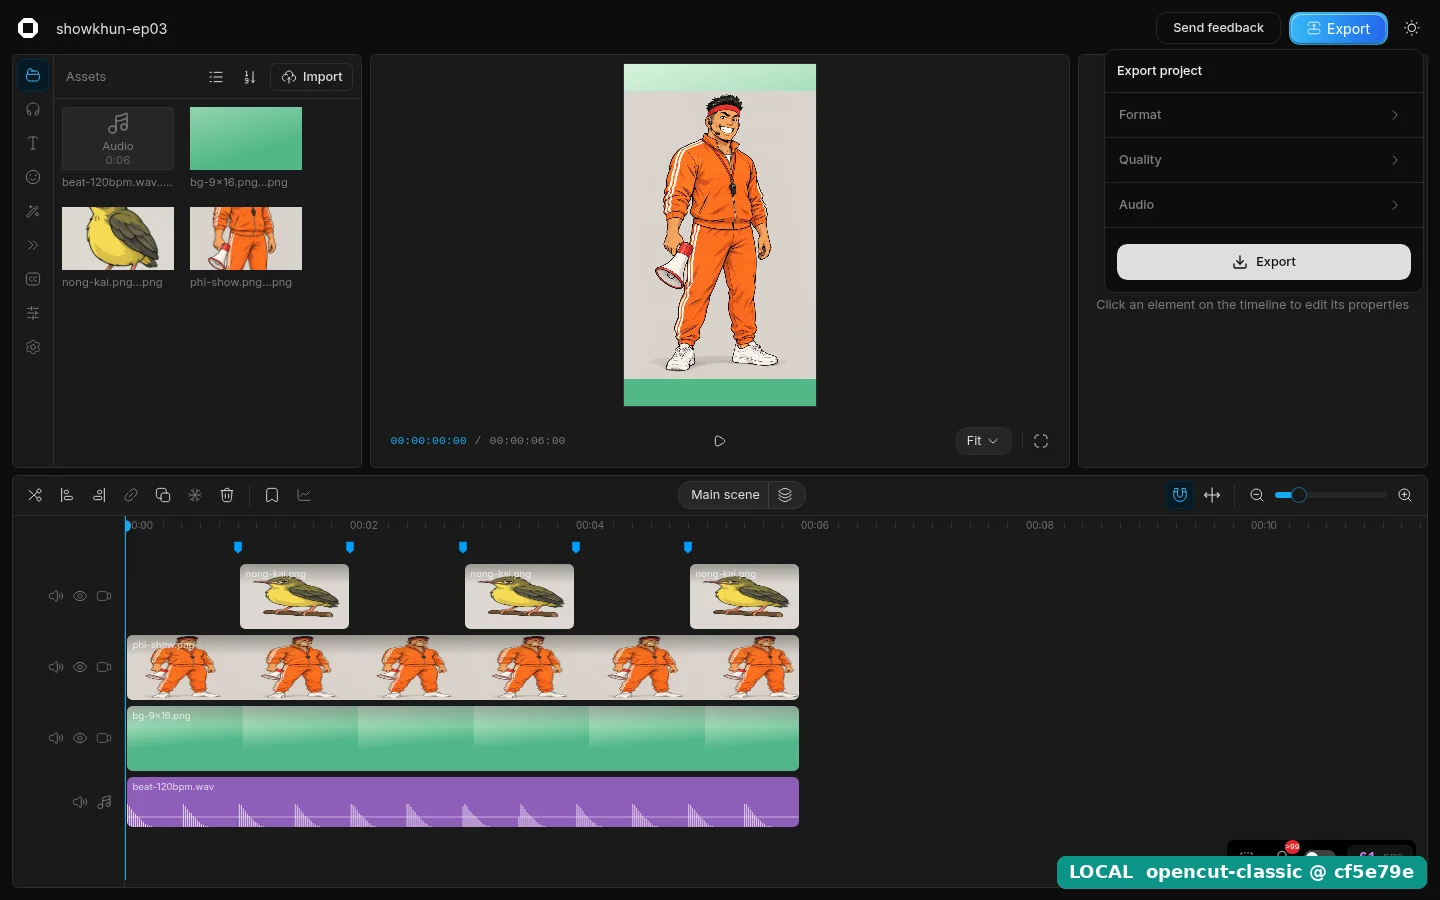Viewport: 1440px width, 900px height.
Task: Click the graph editor icon
Action: point(304,495)
